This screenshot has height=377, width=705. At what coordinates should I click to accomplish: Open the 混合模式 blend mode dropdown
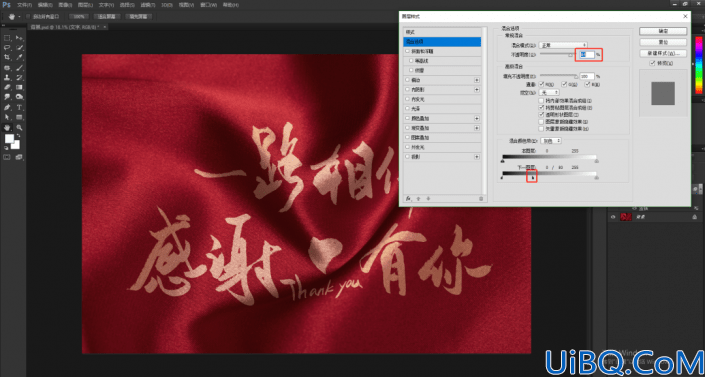tap(563, 45)
